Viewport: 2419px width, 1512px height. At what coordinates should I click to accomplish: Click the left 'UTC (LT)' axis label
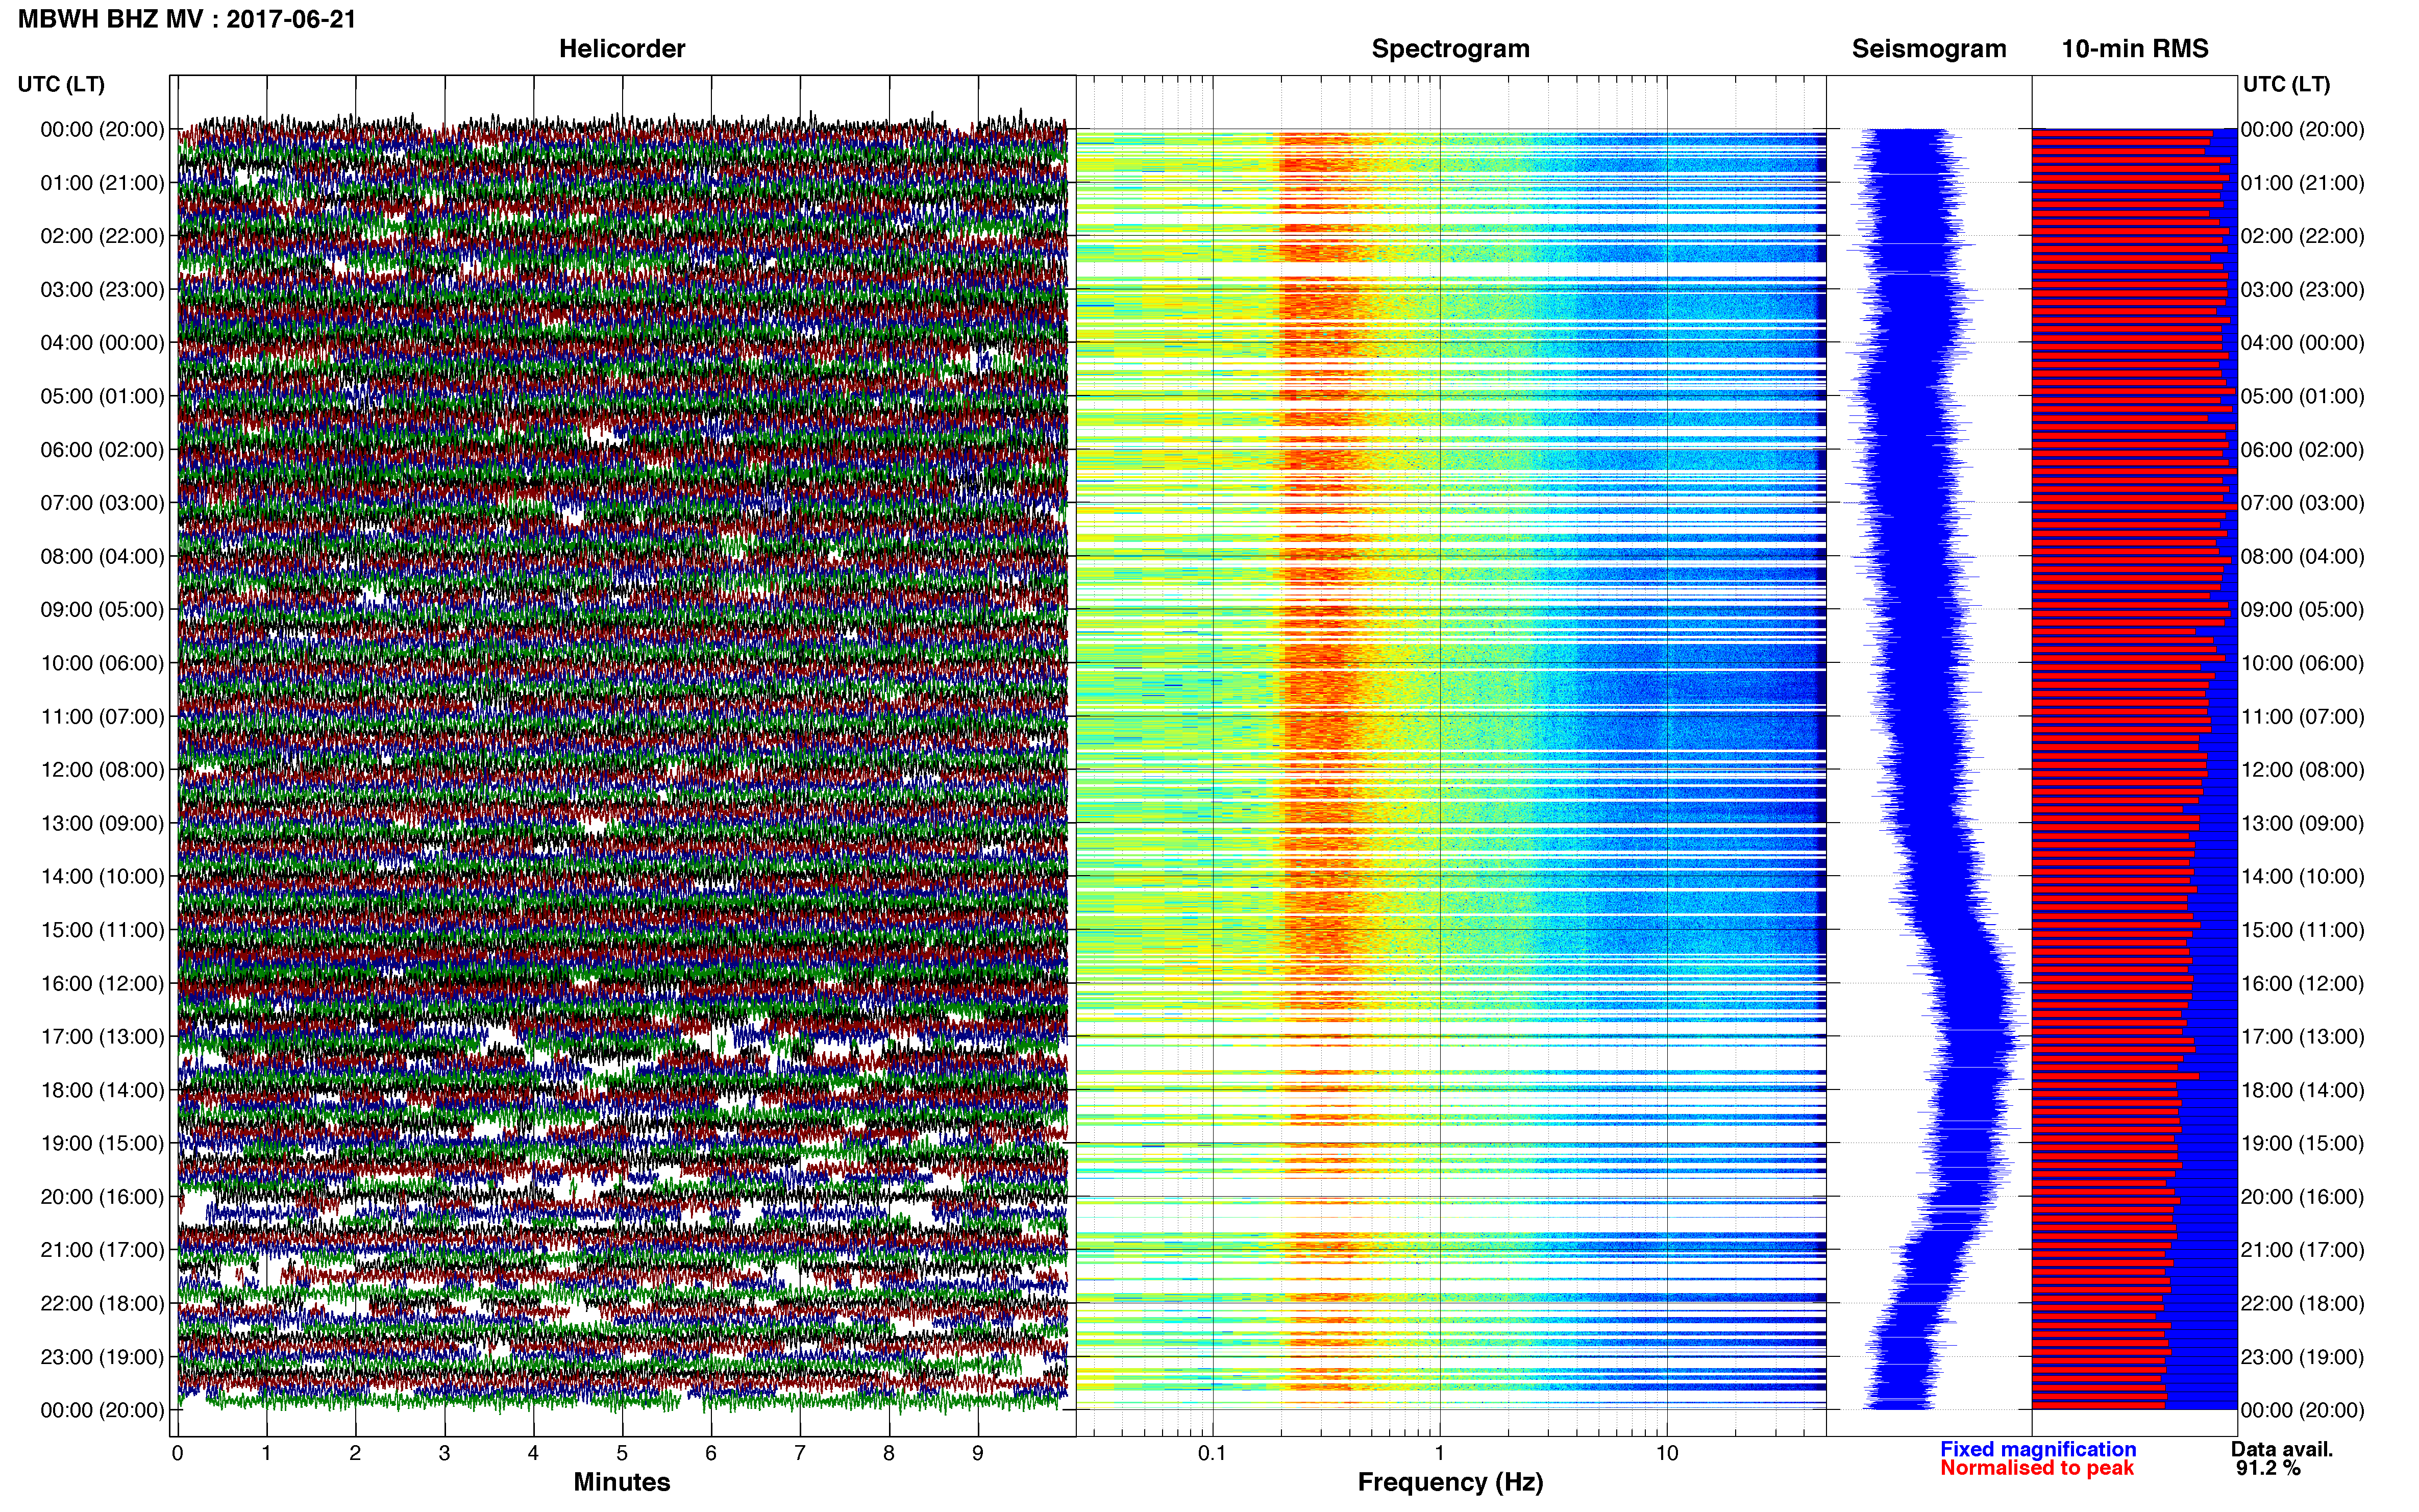point(61,84)
